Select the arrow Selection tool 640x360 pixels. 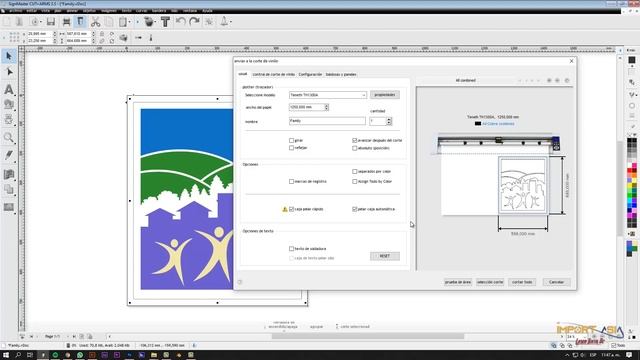(x=9, y=56)
